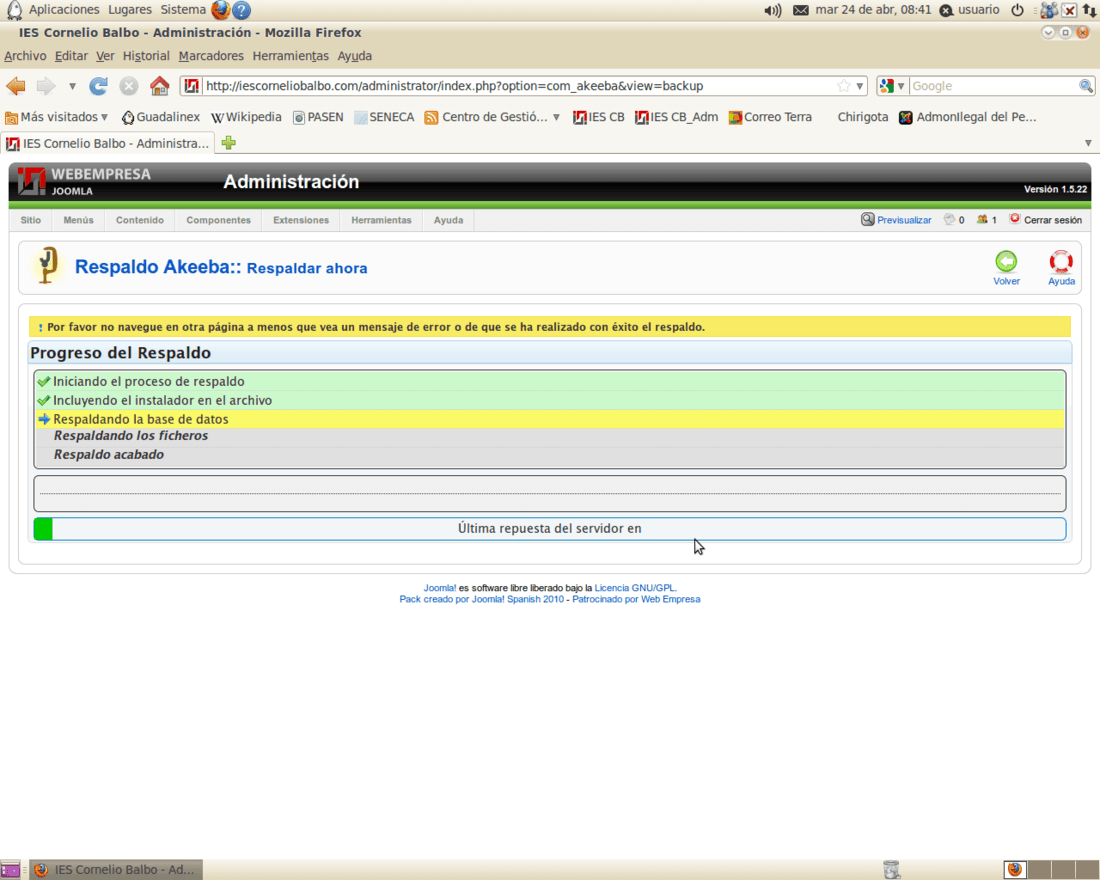Bookmark this page with the star icon
This screenshot has width=1100, height=880.
coord(844,86)
